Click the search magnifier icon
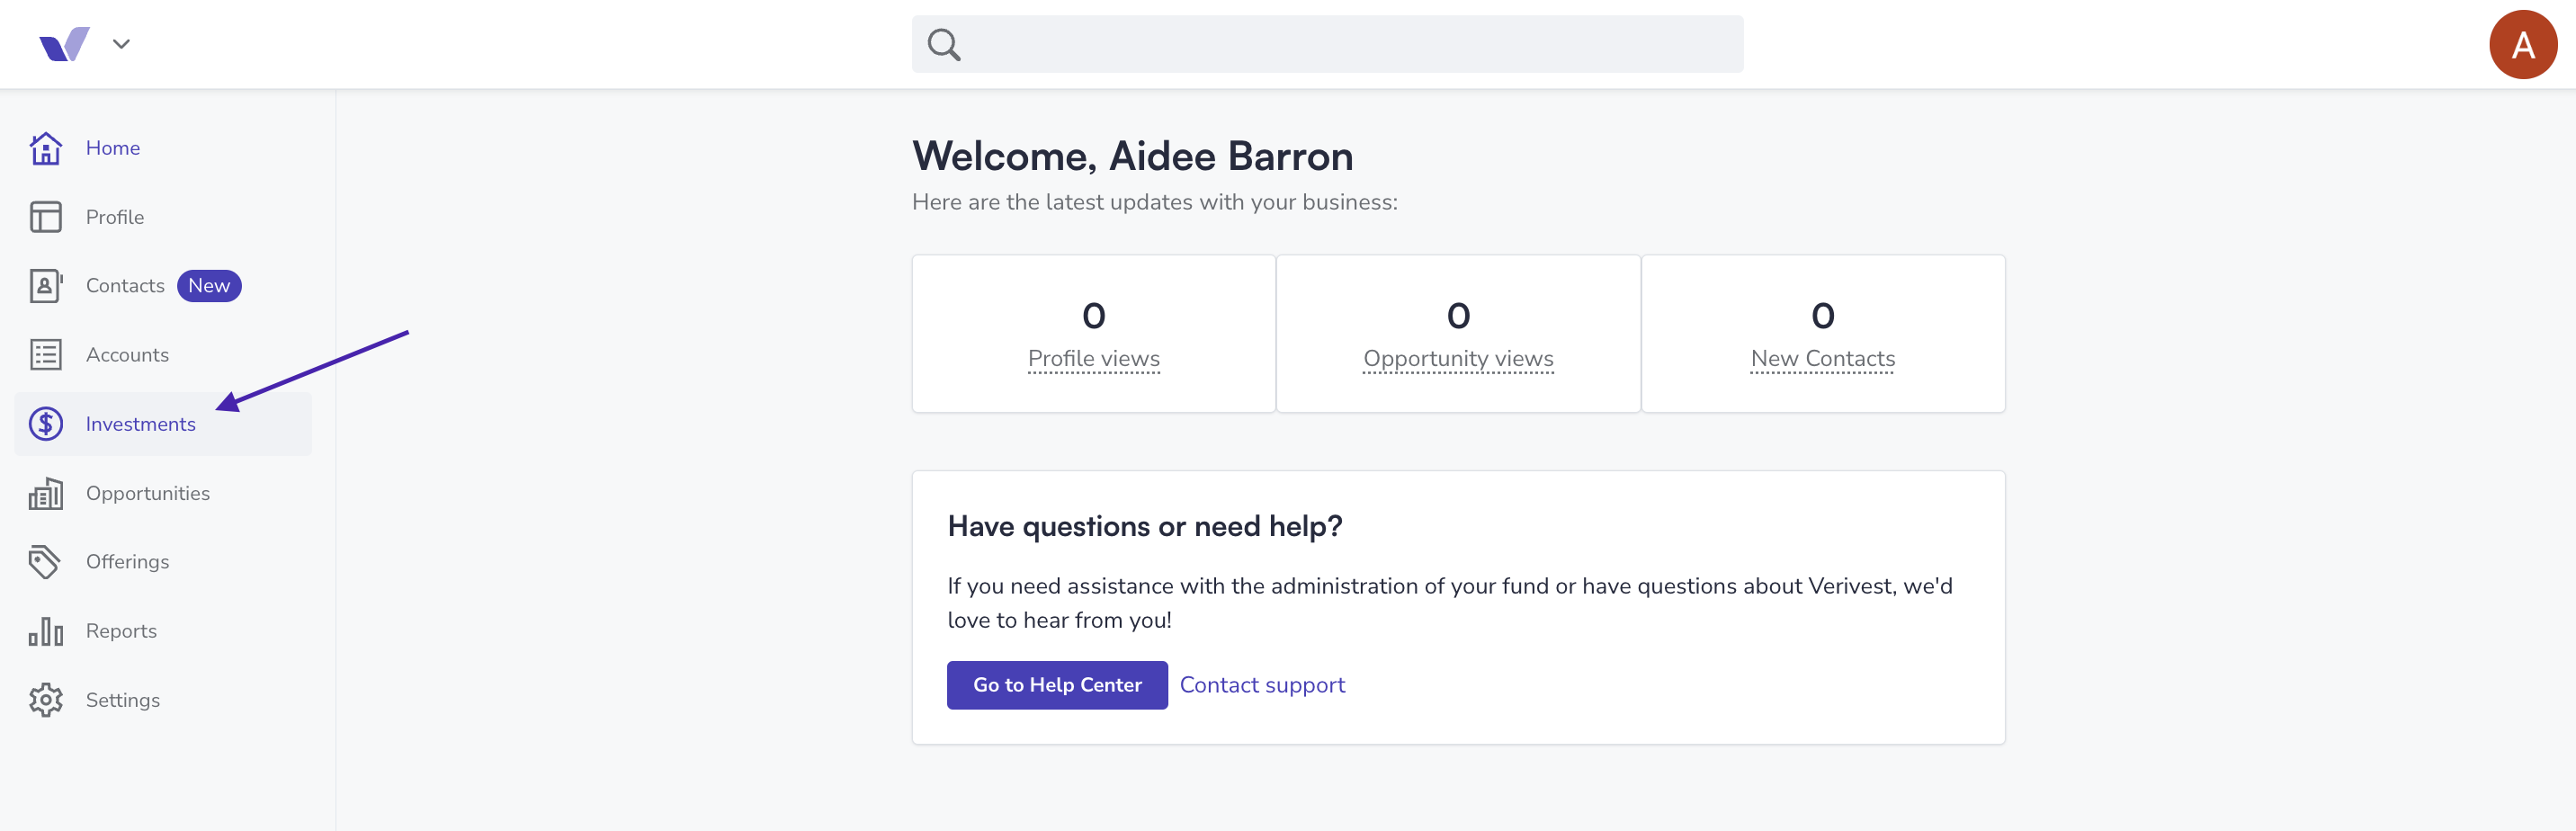The width and height of the screenshot is (2576, 831). 944,44
